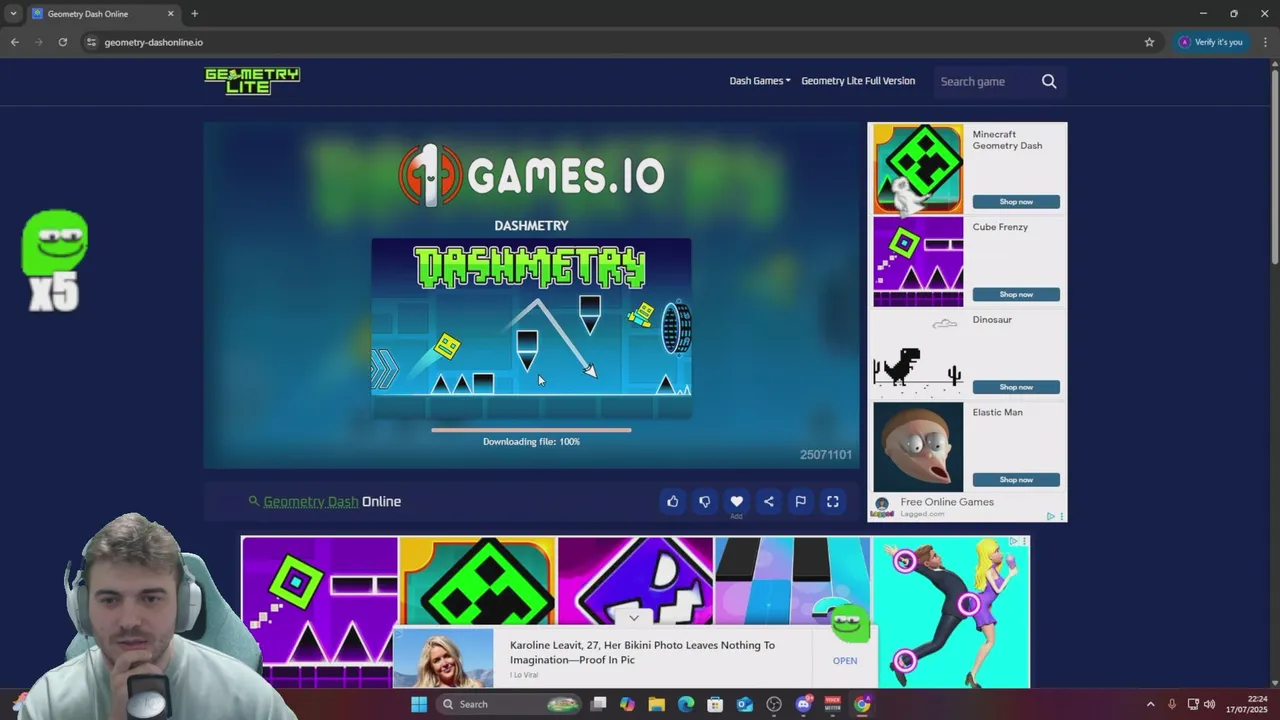Collapse the bottom ad with chevron

coord(634,618)
